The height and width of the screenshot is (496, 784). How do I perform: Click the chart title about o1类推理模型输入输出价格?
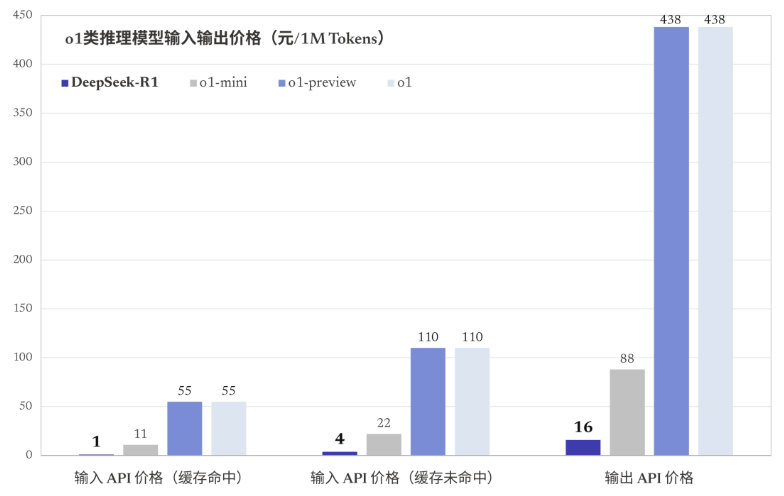[224, 38]
